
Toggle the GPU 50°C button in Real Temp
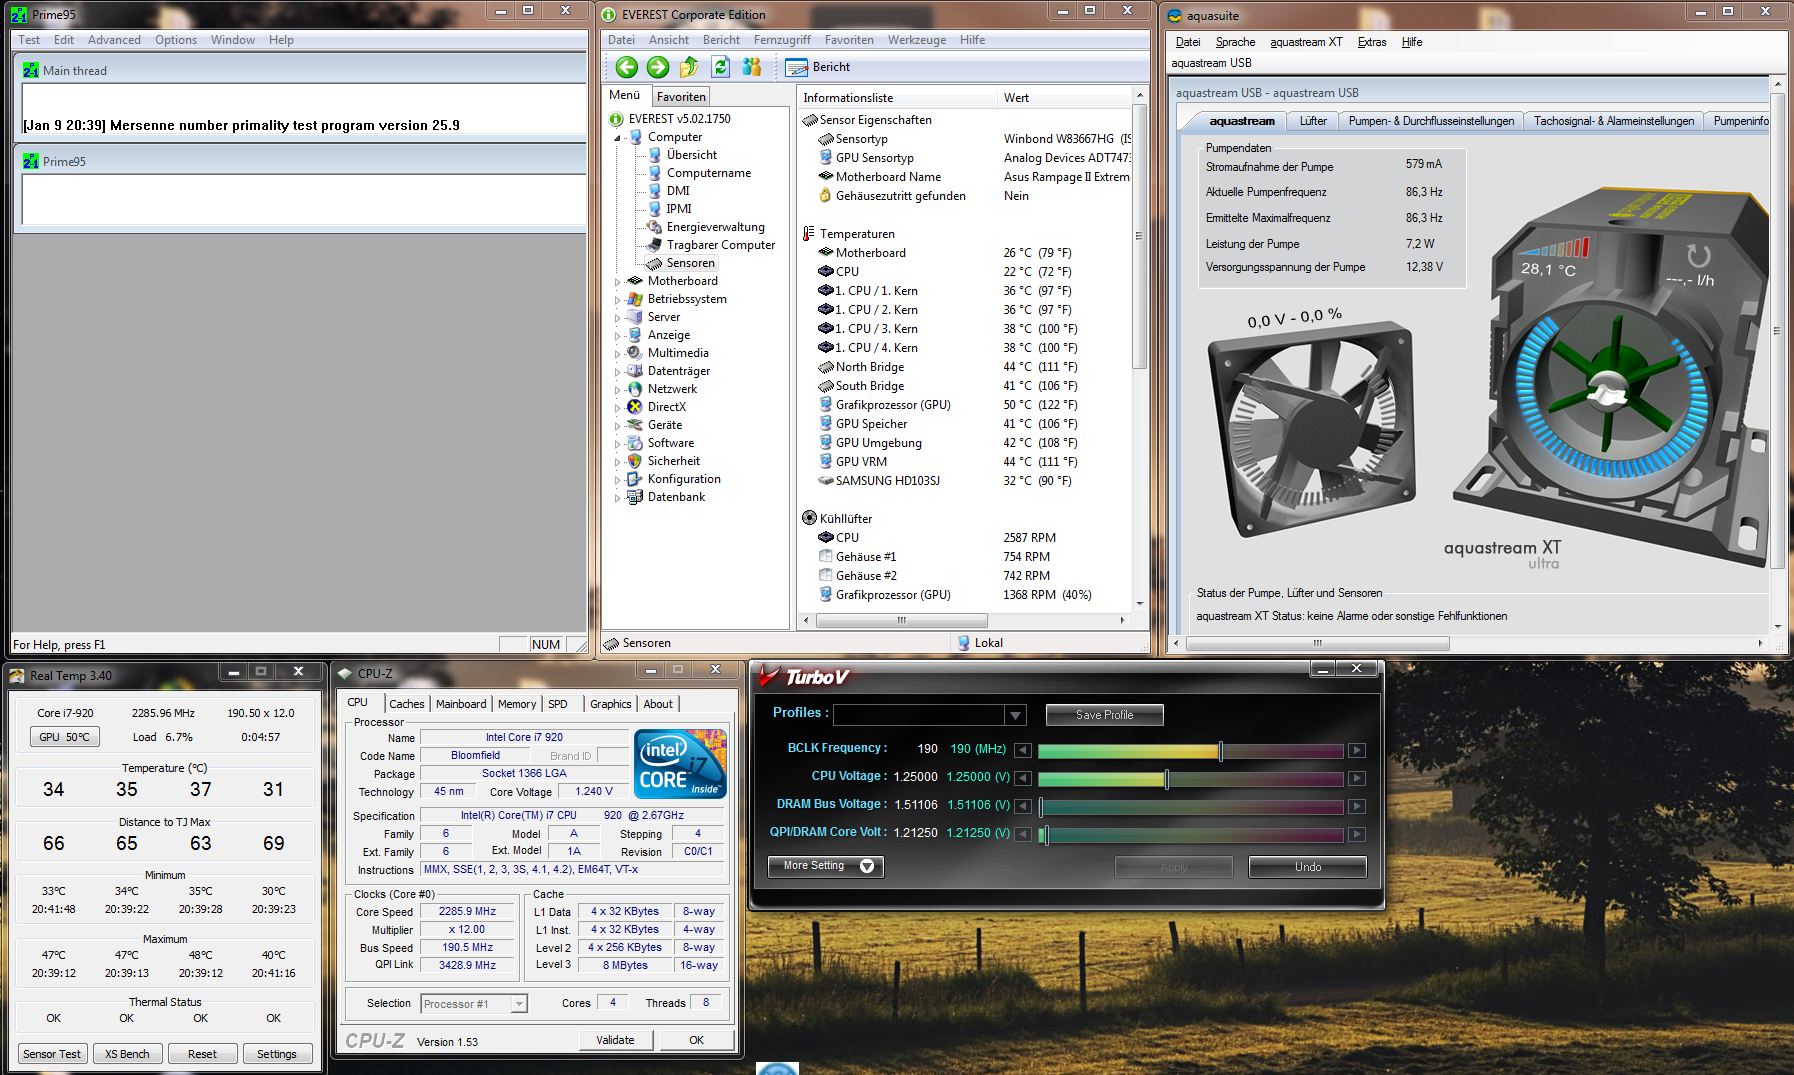(x=65, y=737)
